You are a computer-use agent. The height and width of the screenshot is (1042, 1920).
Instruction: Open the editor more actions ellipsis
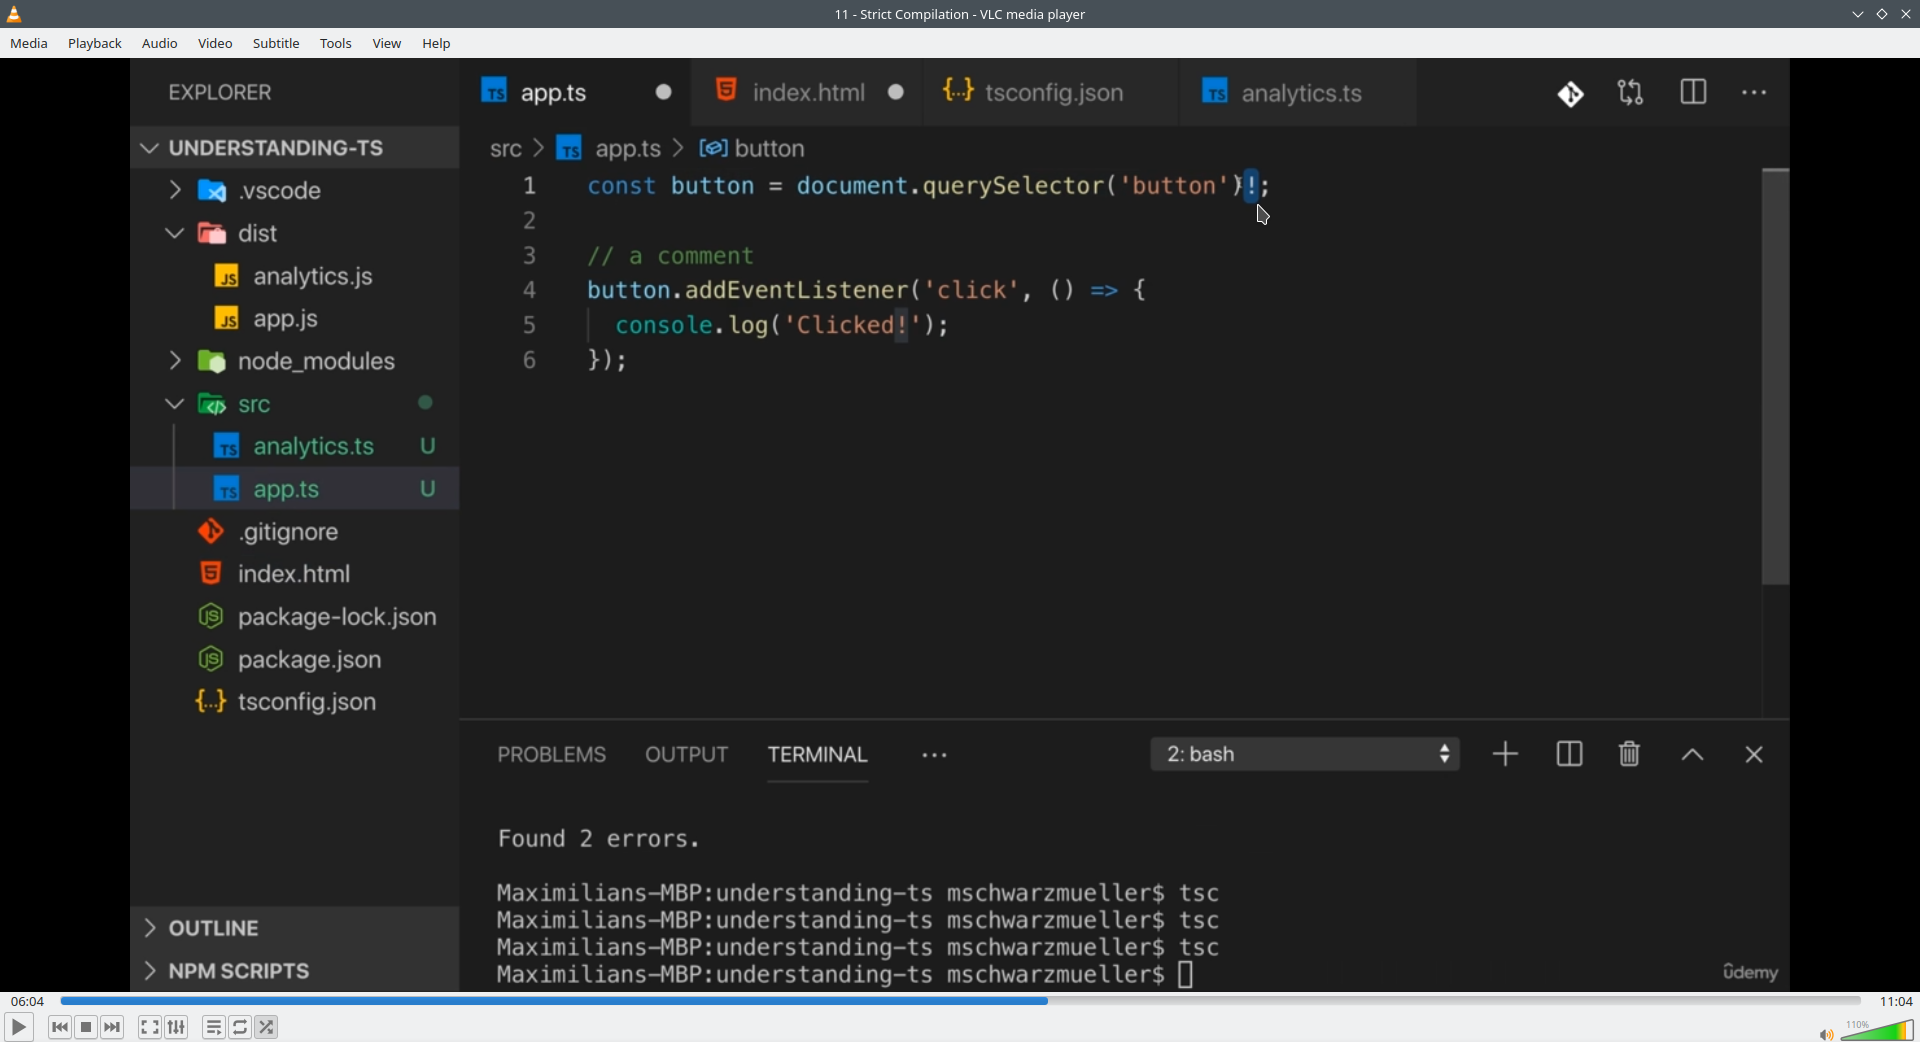(1755, 93)
